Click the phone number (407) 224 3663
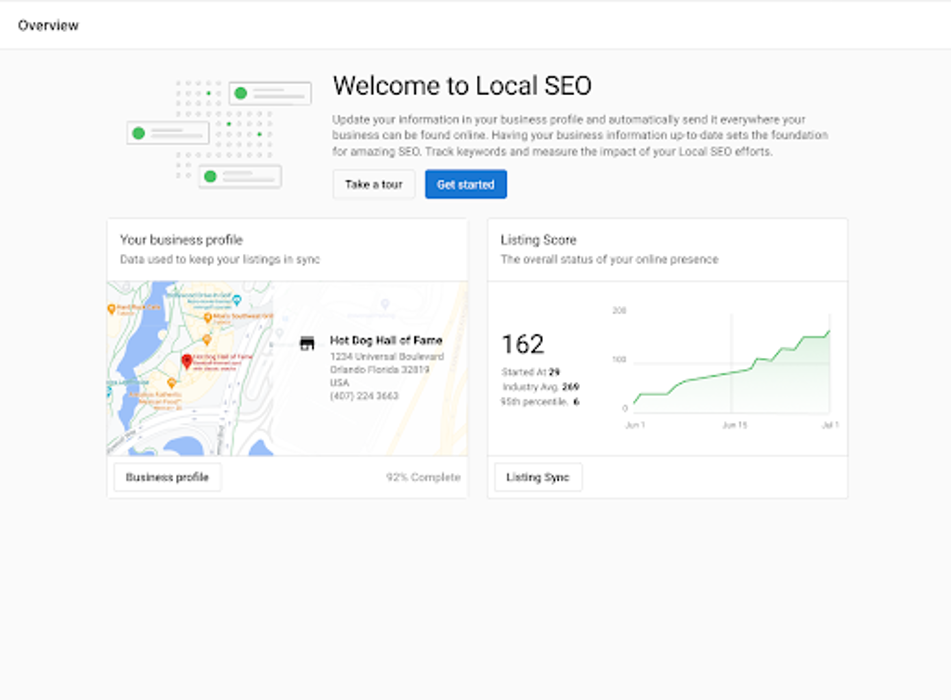Screen dimensions: 951x700 pyautogui.click(x=364, y=396)
